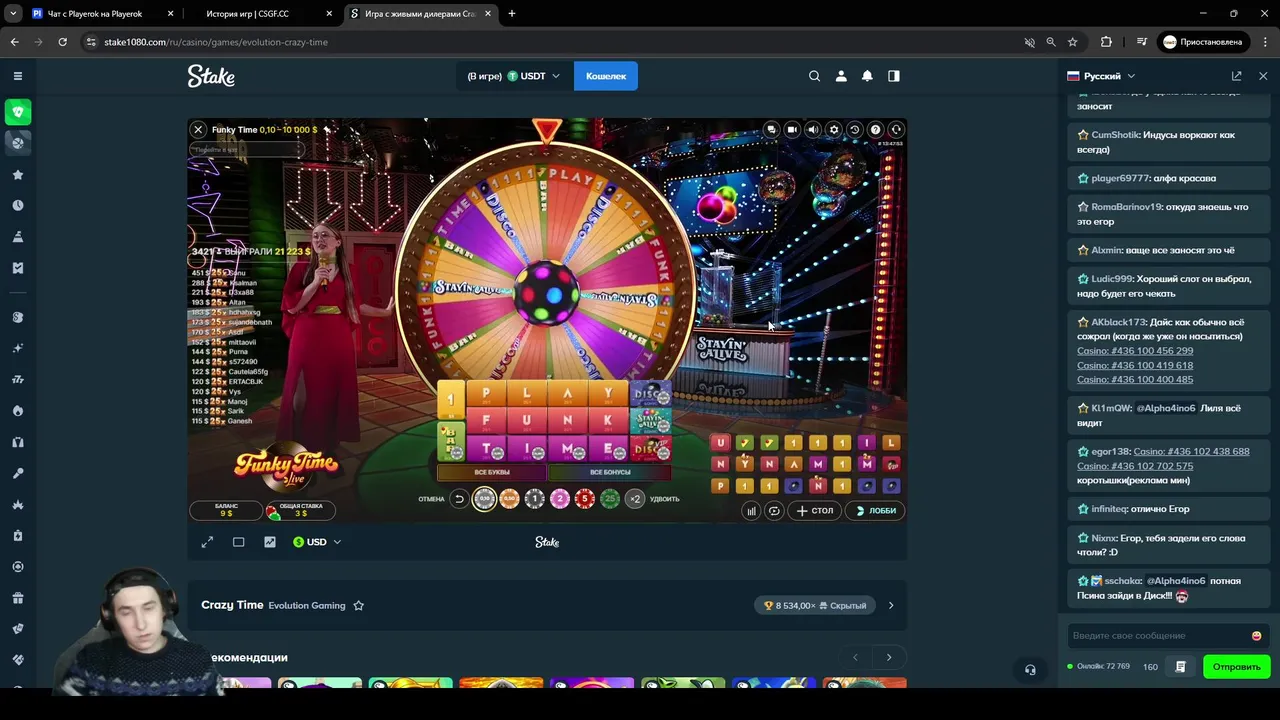Add another table with + Стол
The image size is (1280, 720).
pos(815,510)
